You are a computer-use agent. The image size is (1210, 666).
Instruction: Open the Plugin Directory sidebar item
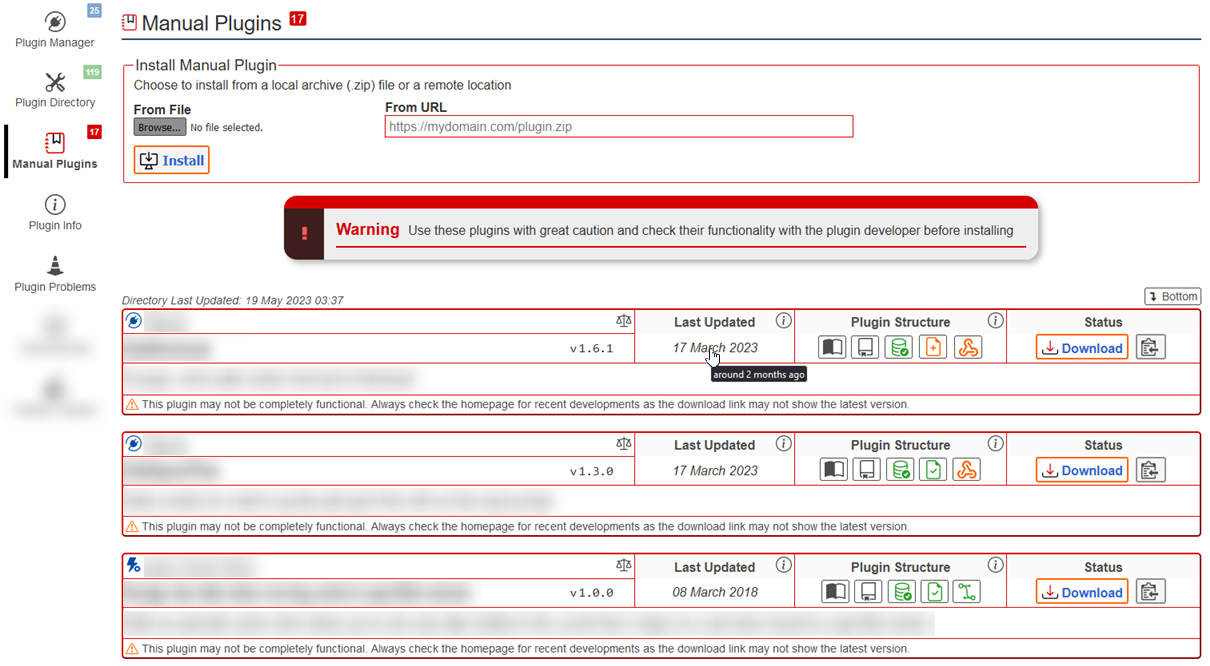pyautogui.click(x=55, y=90)
